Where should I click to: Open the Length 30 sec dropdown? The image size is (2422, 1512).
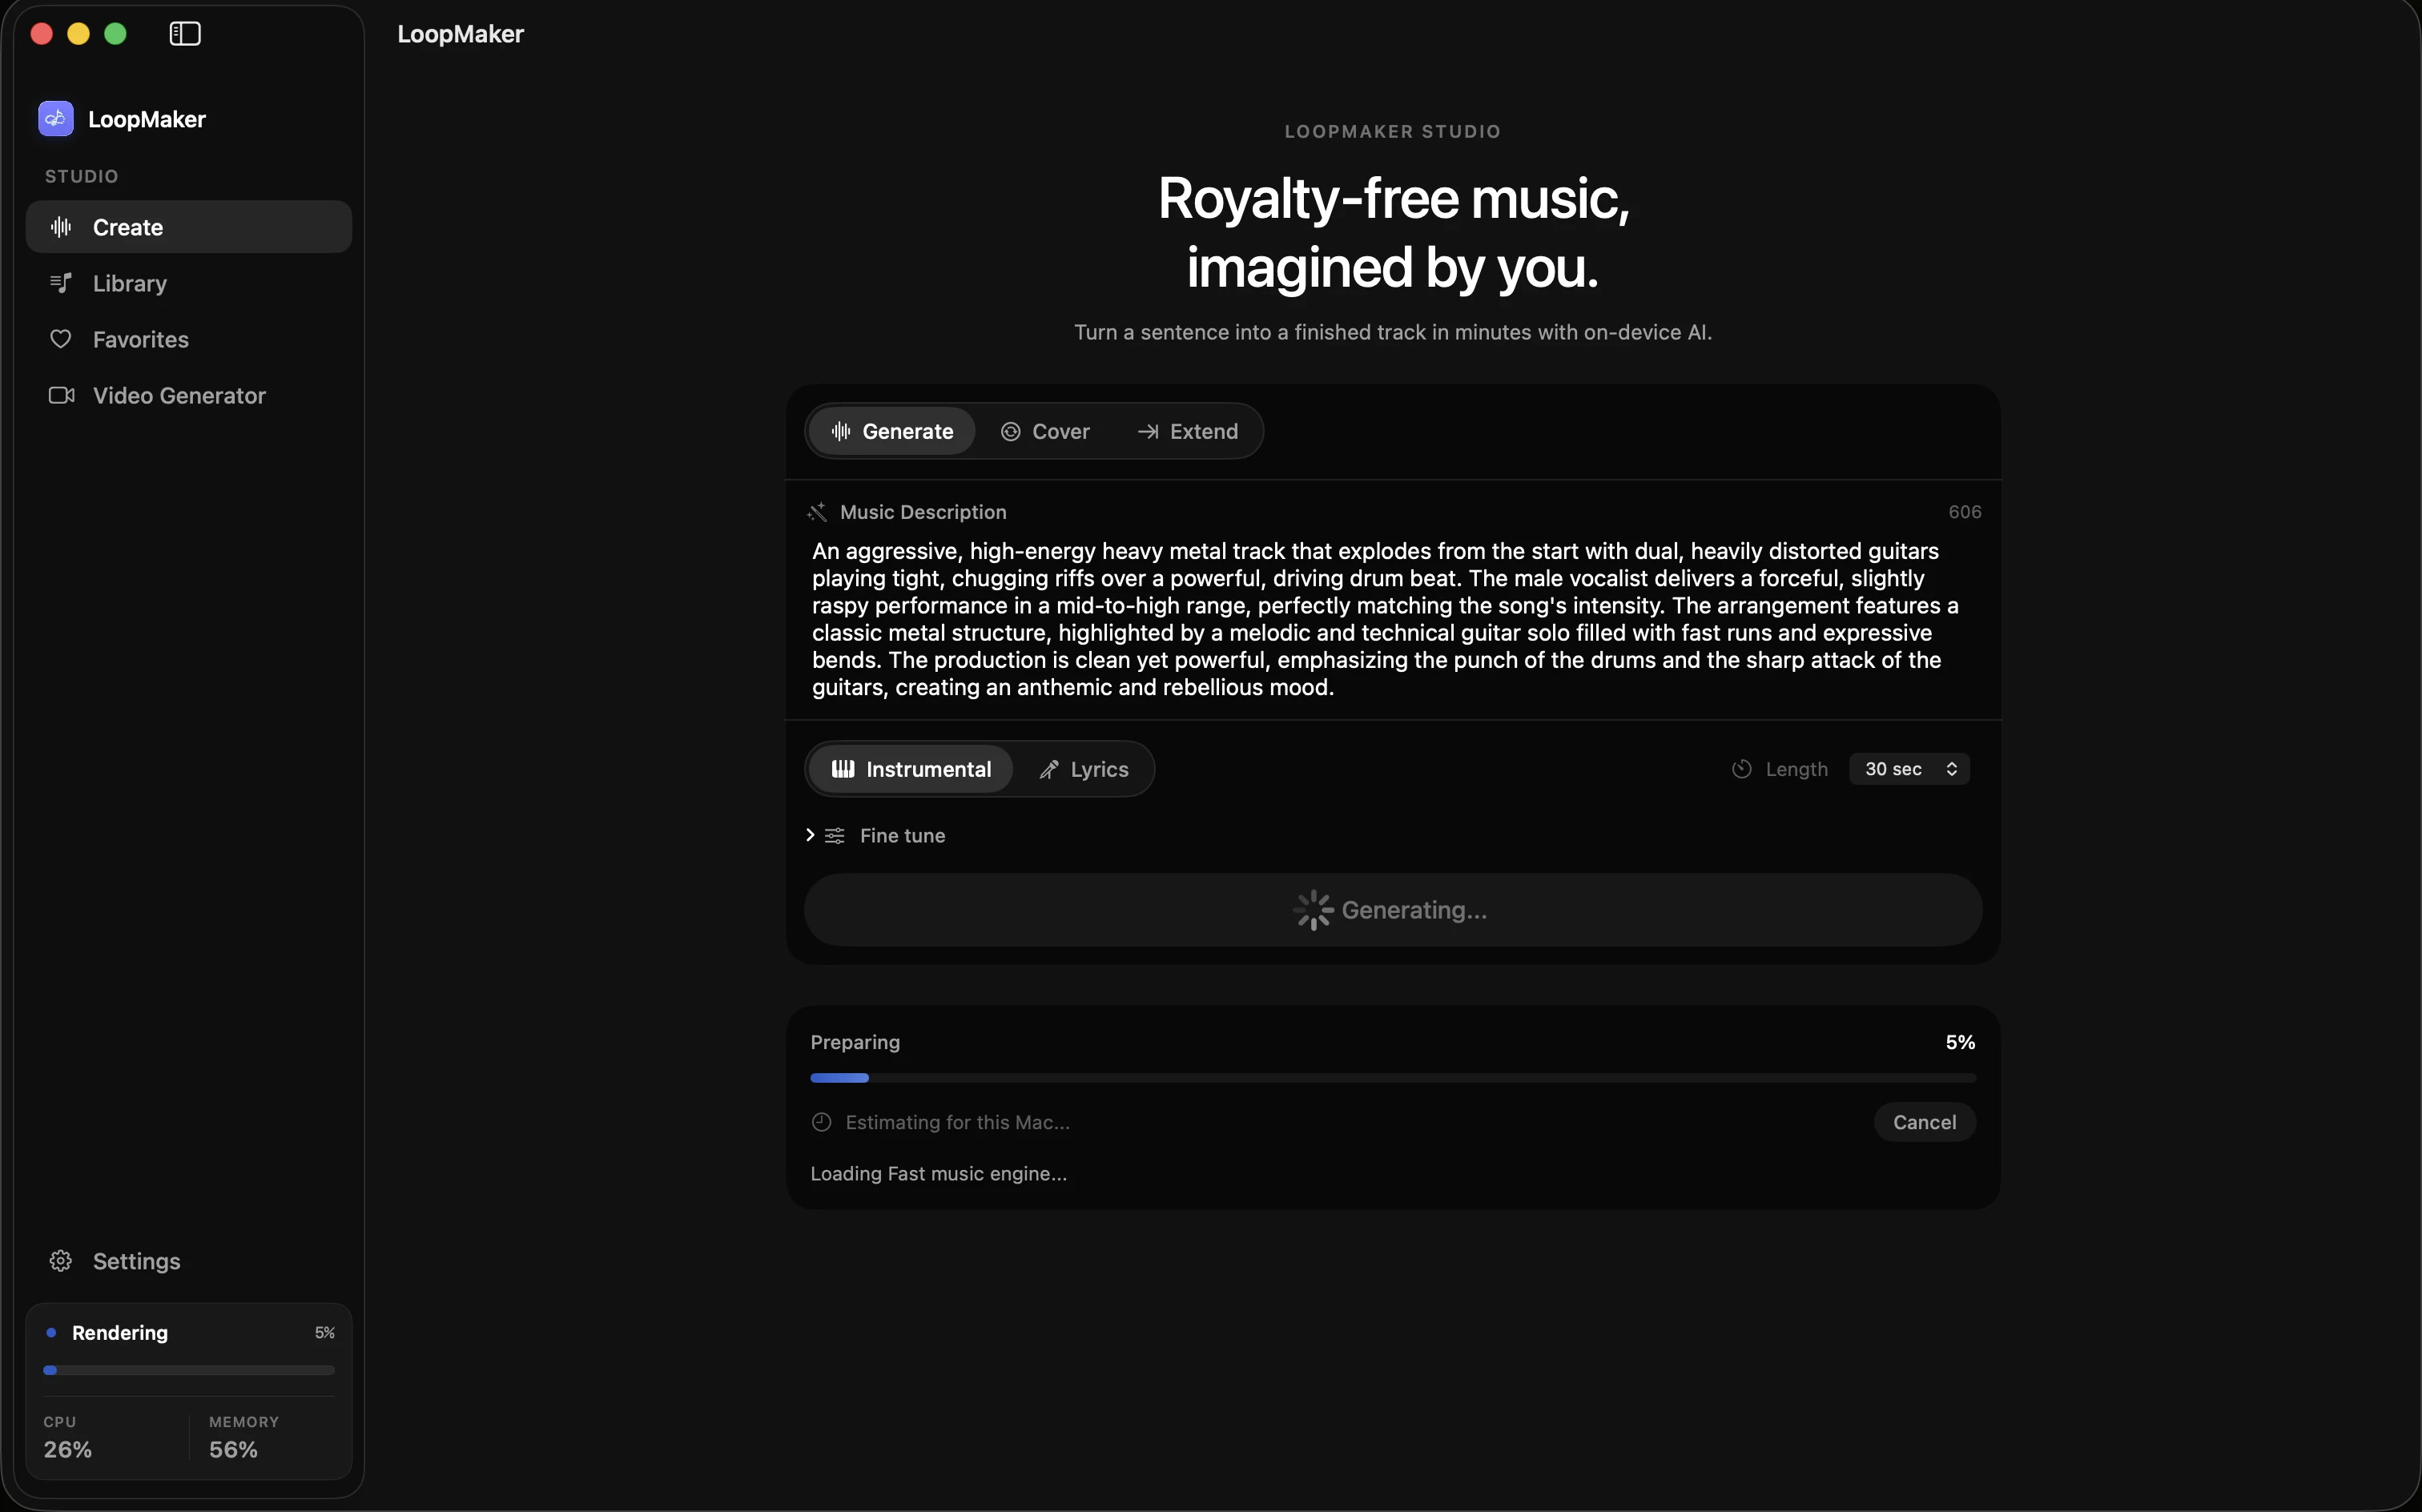pyautogui.click(x=1910, y=769)
